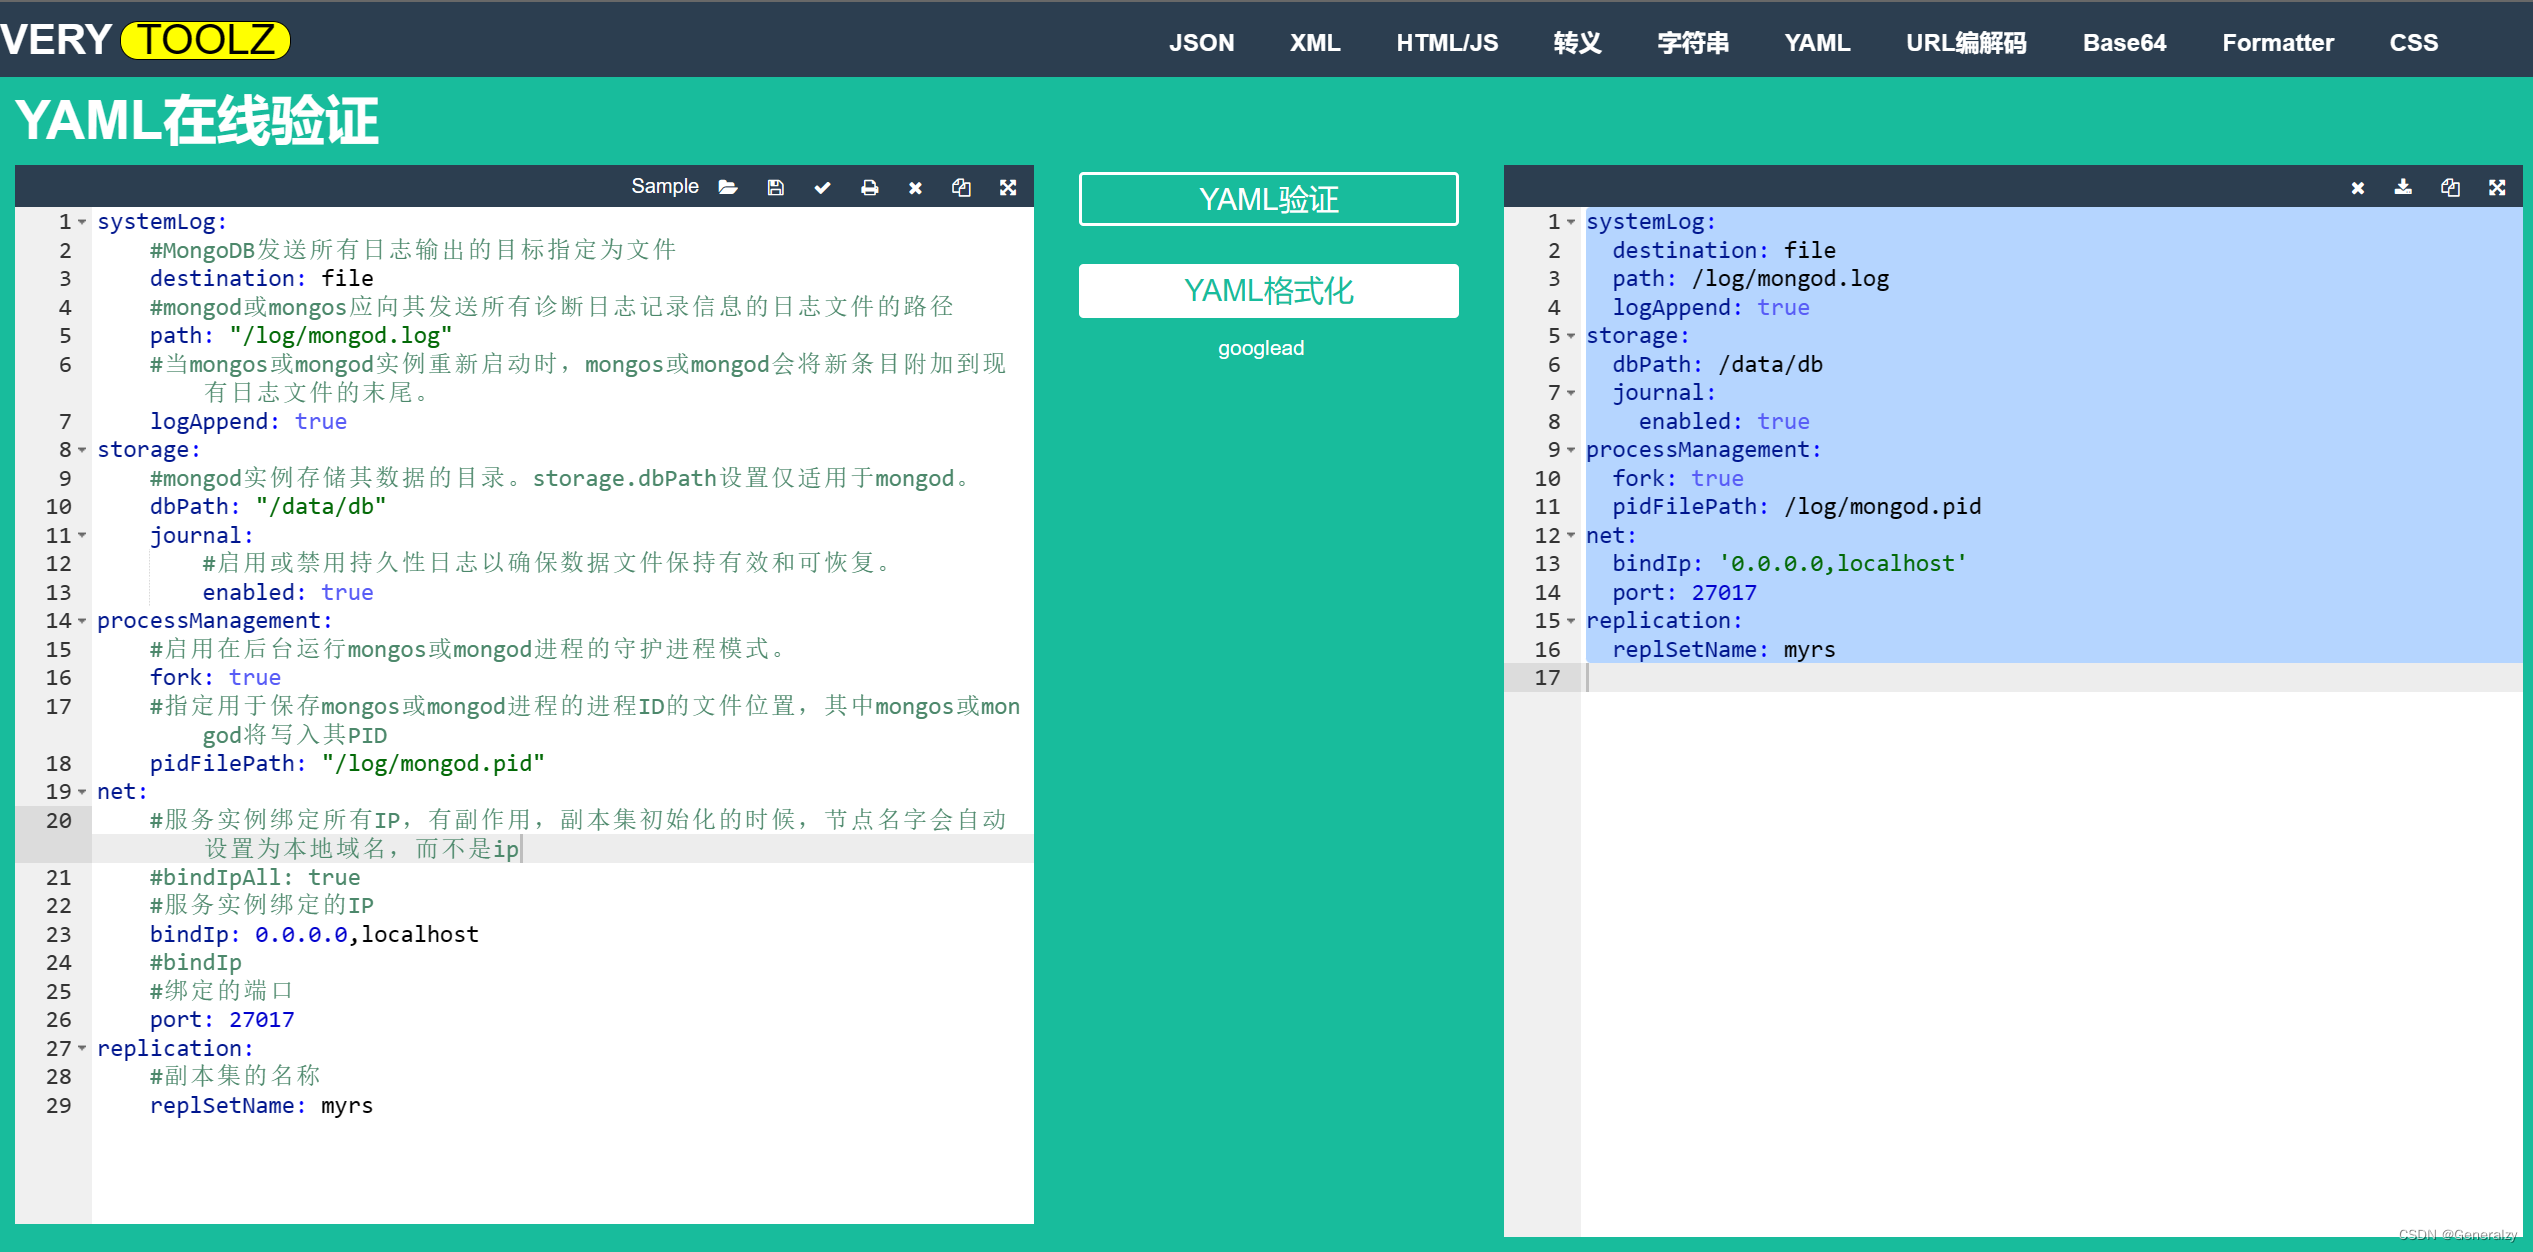Click the YAML验证 button
The height and width of the screenshot is (1252, 2533).
[1268, 199]
